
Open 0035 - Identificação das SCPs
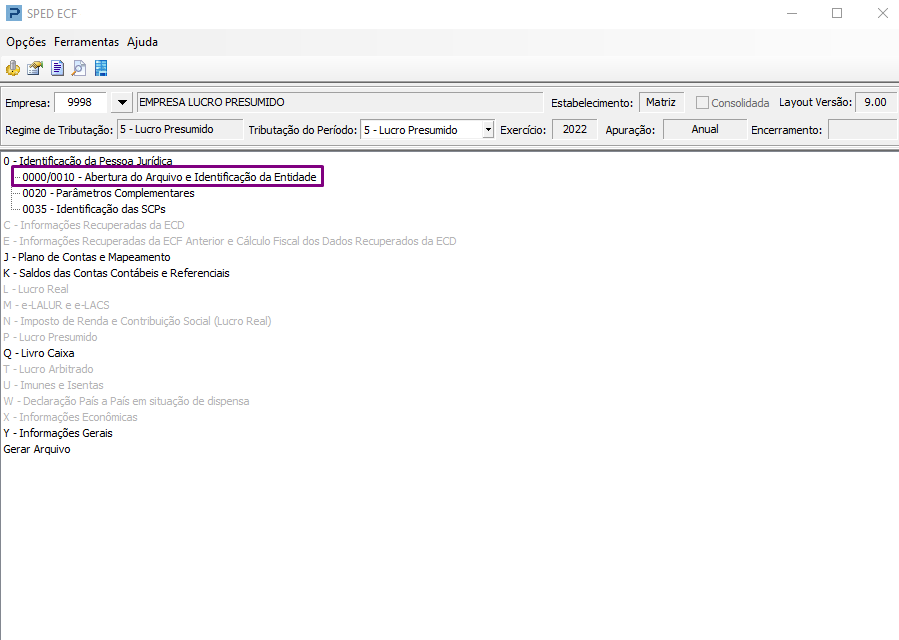coord(94,209)
